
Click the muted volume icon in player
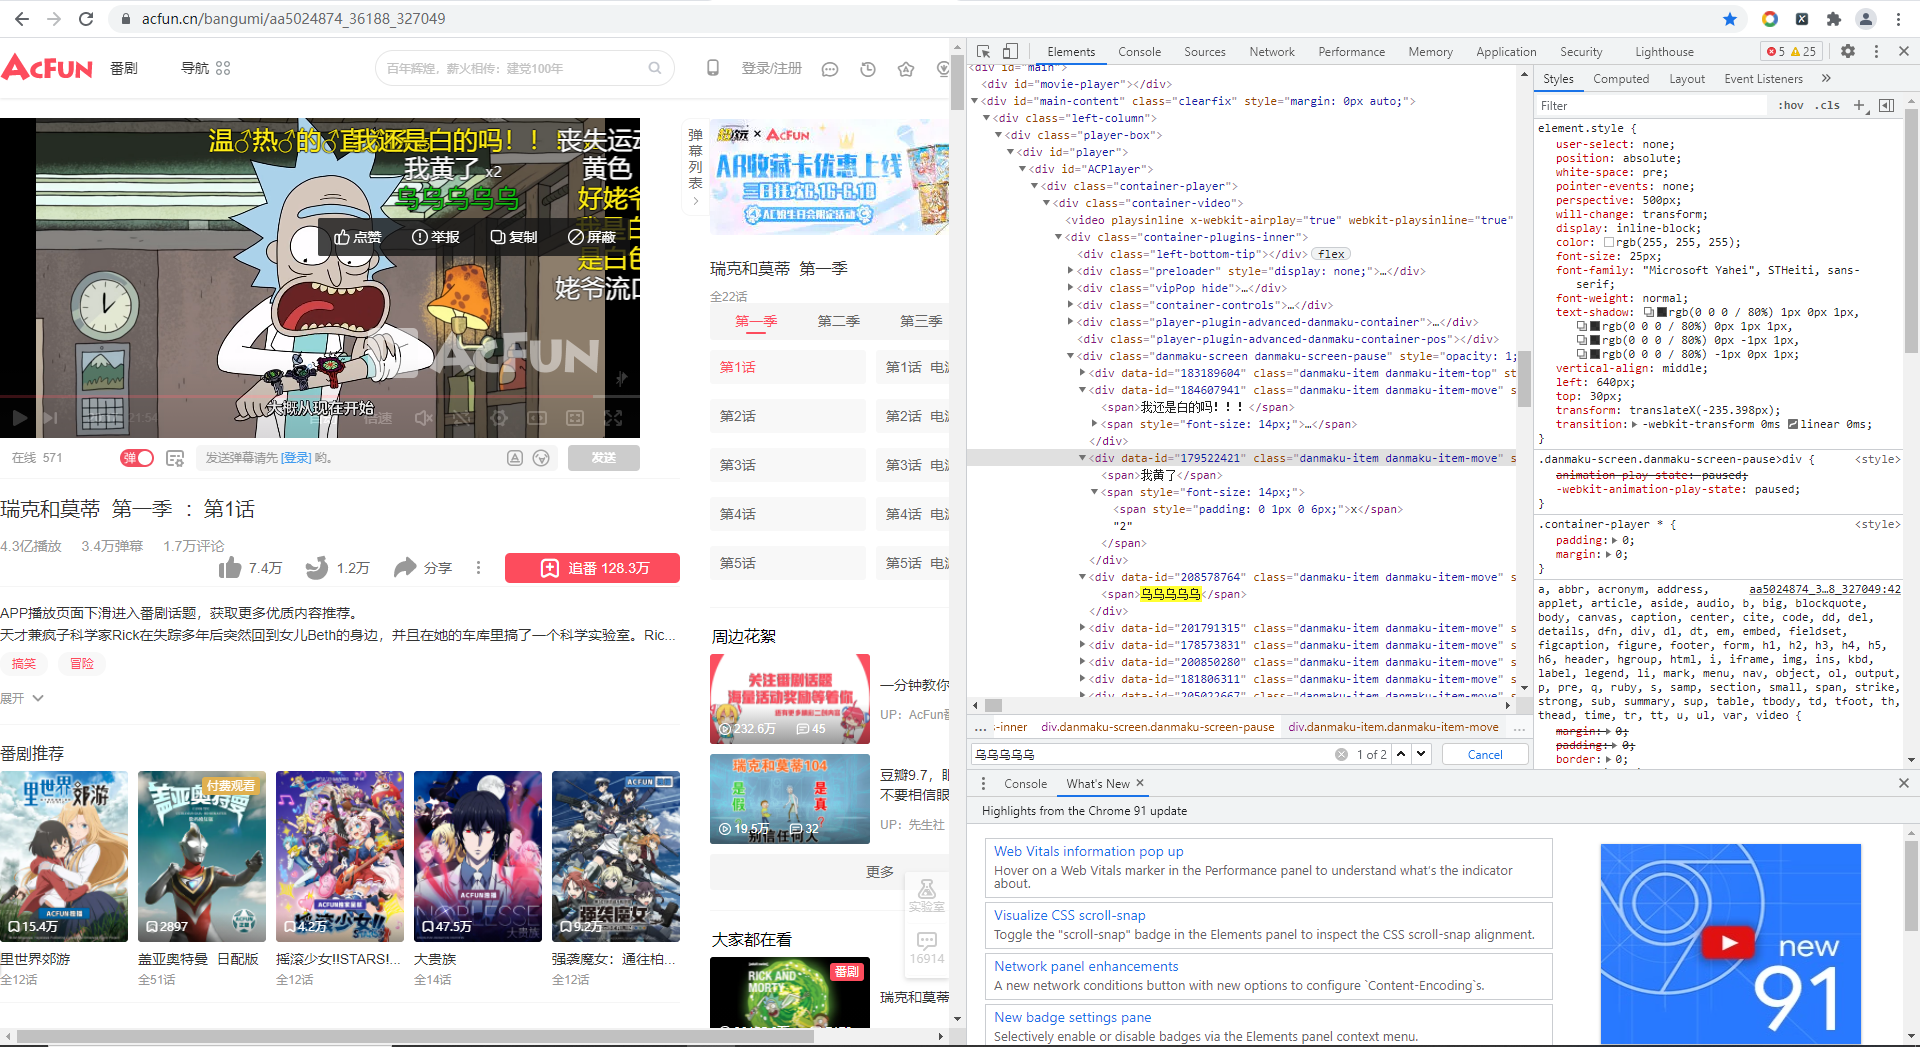(424, 418)
